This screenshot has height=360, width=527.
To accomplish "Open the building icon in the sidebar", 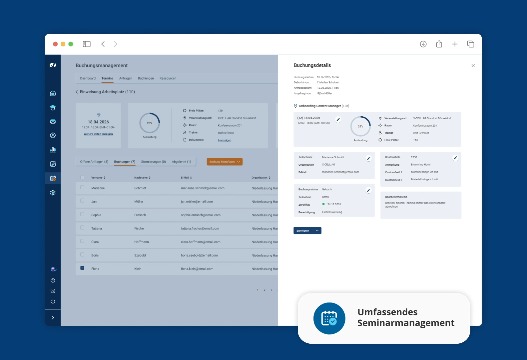I will (x=53, y=93).
